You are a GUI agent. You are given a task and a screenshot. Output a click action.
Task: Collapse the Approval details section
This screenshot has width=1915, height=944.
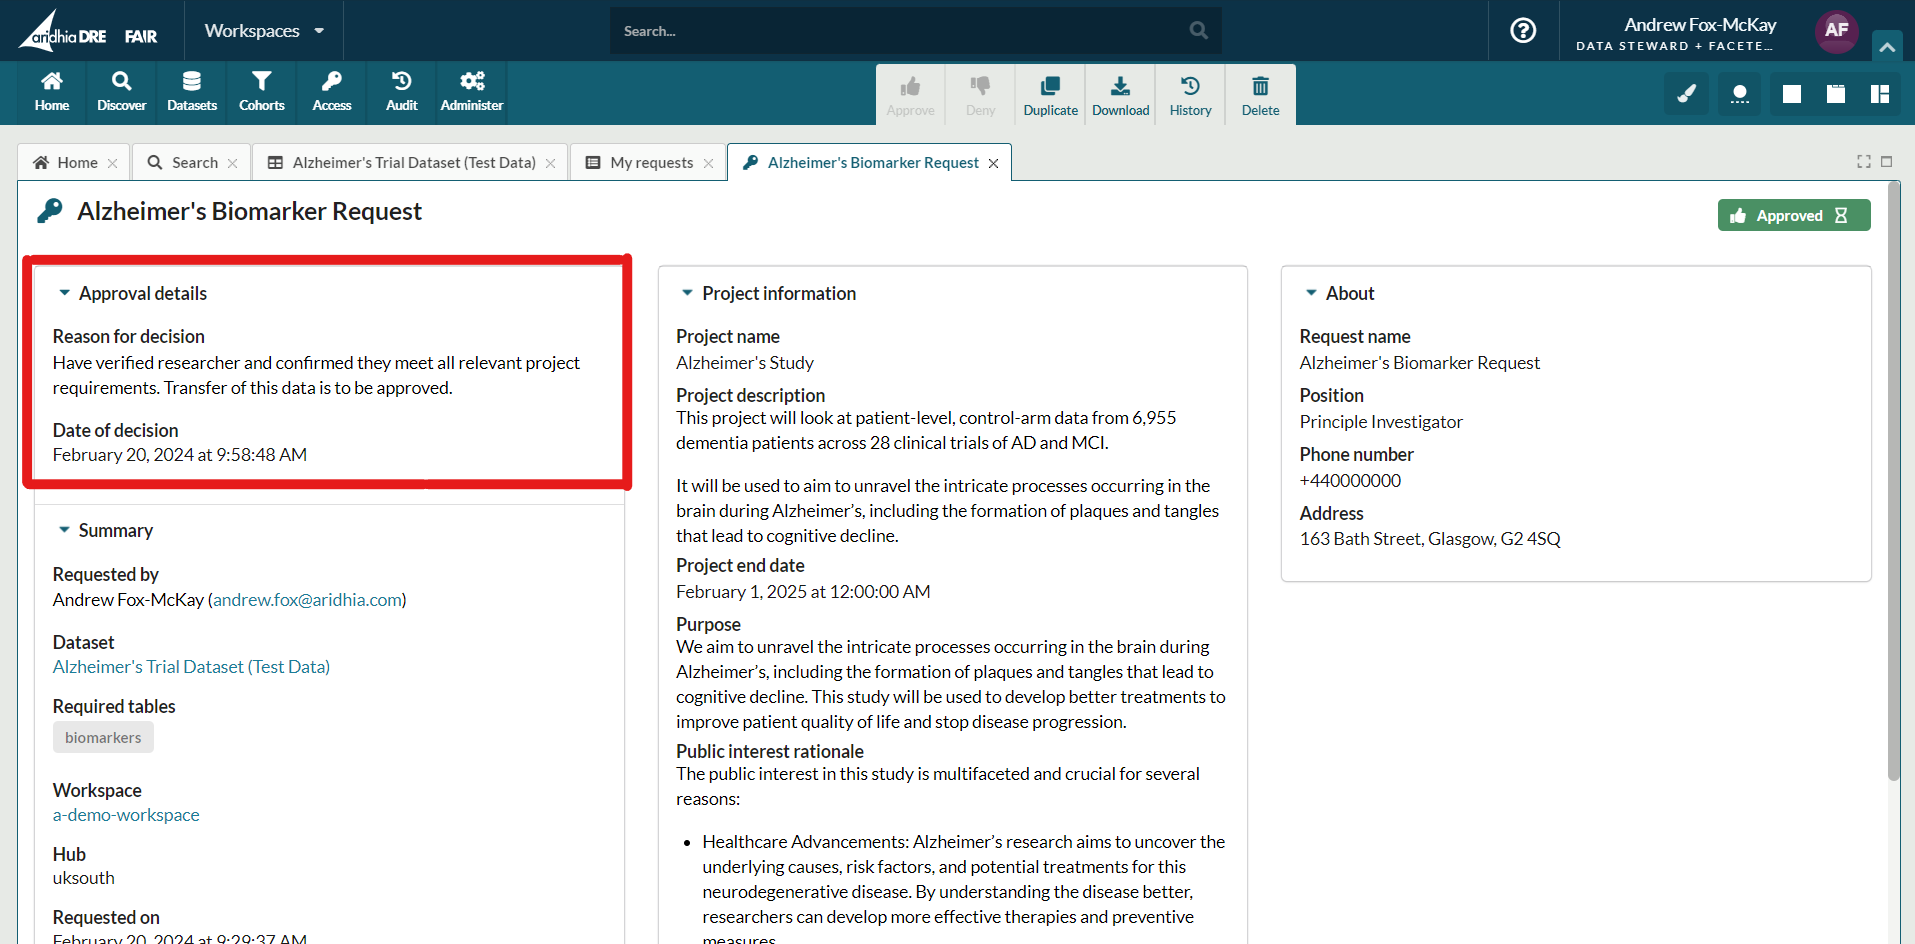pyautogui.click(x=65, y=293)
